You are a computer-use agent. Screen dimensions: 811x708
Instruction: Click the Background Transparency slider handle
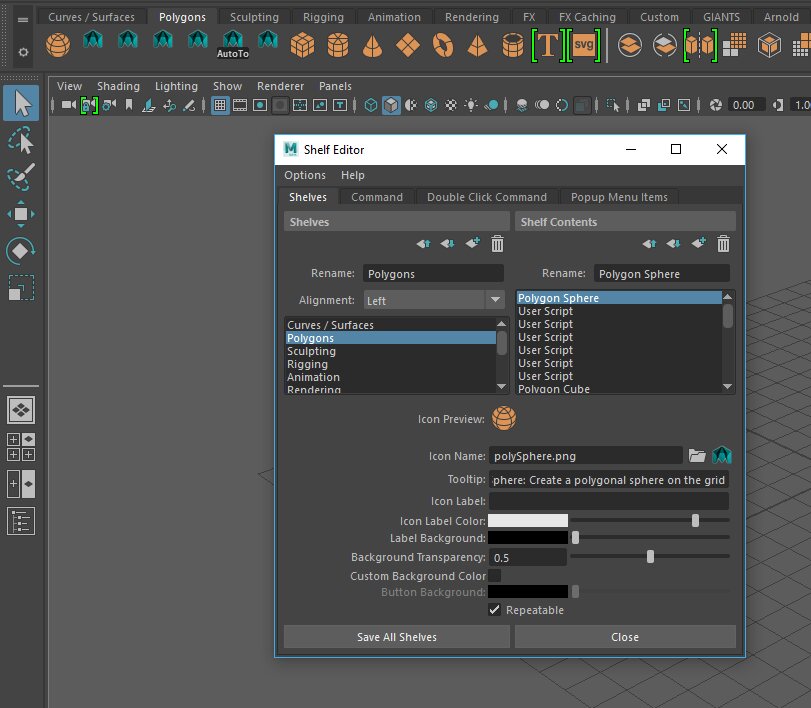click(x=650, y=557)
